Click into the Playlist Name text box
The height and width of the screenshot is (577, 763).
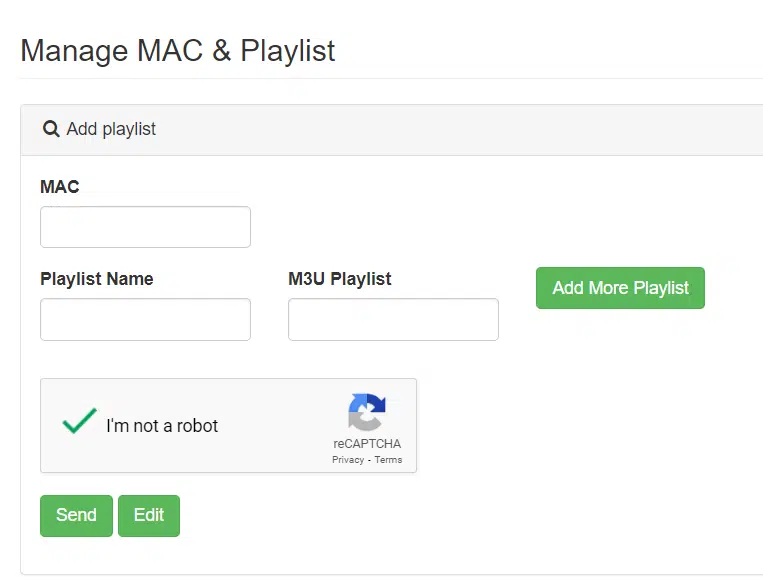[x=145, y=320]
